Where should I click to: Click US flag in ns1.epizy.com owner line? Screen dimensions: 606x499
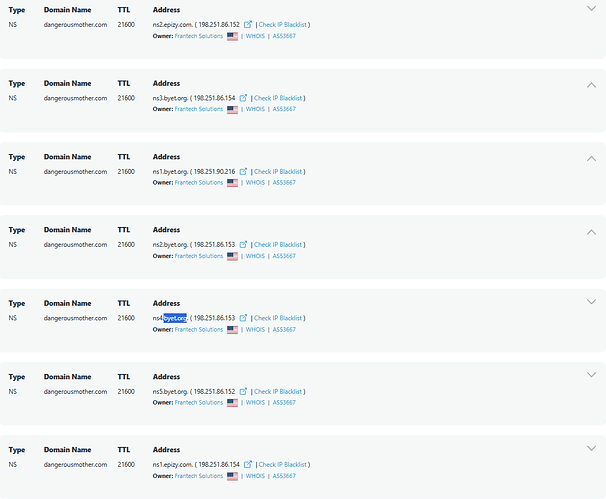(232, 475)
